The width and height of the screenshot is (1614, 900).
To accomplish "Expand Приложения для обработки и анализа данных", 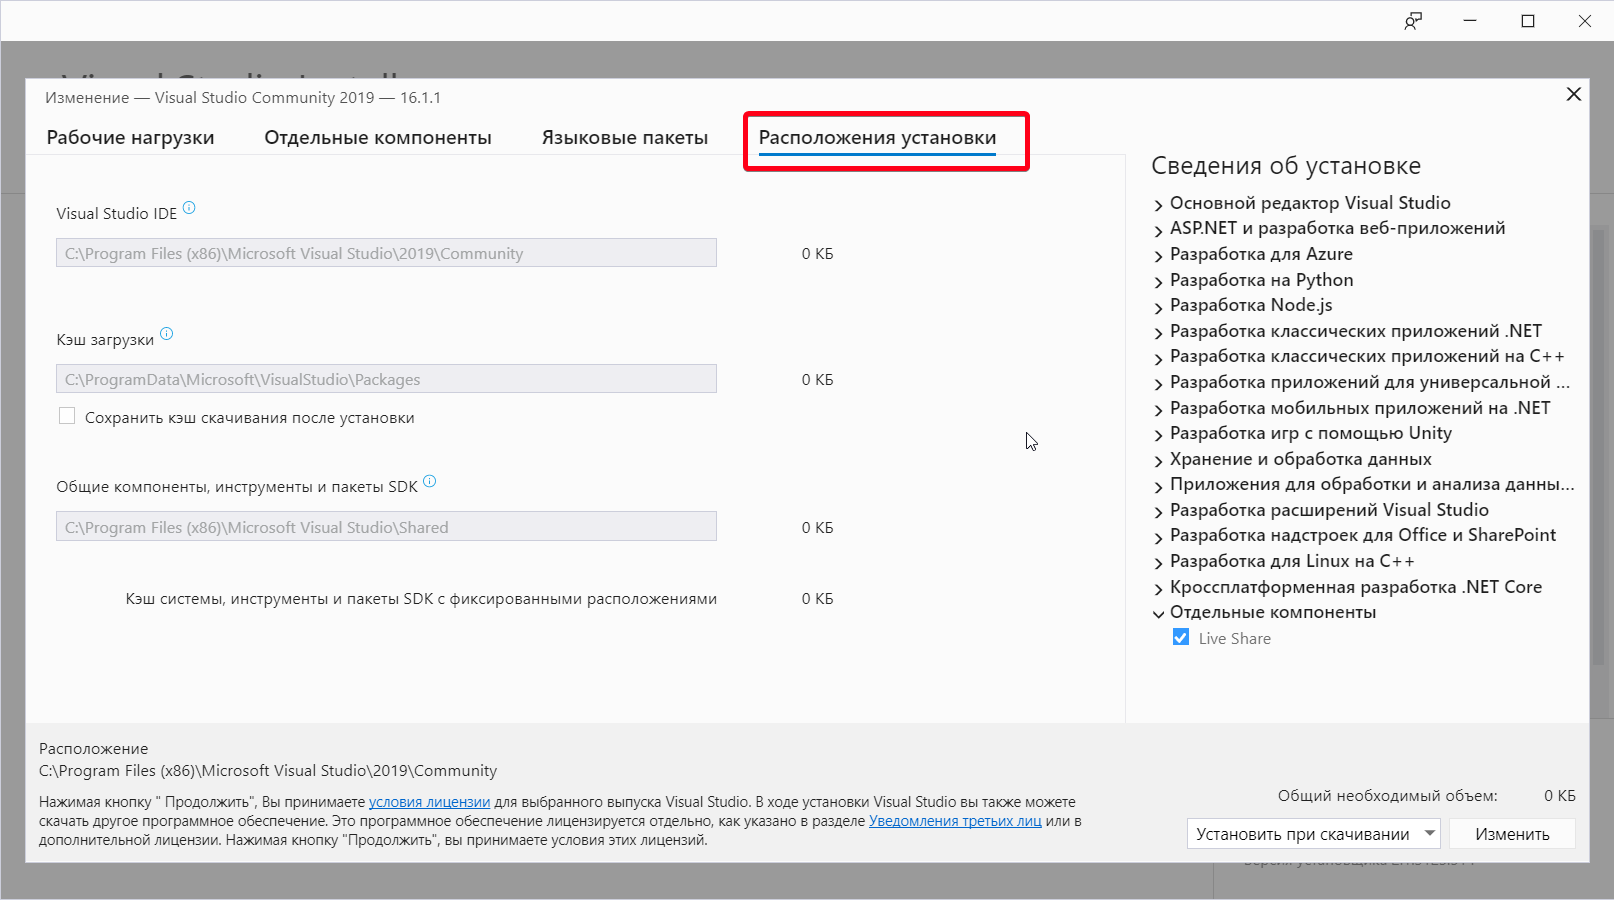I will click(1159, 486).
